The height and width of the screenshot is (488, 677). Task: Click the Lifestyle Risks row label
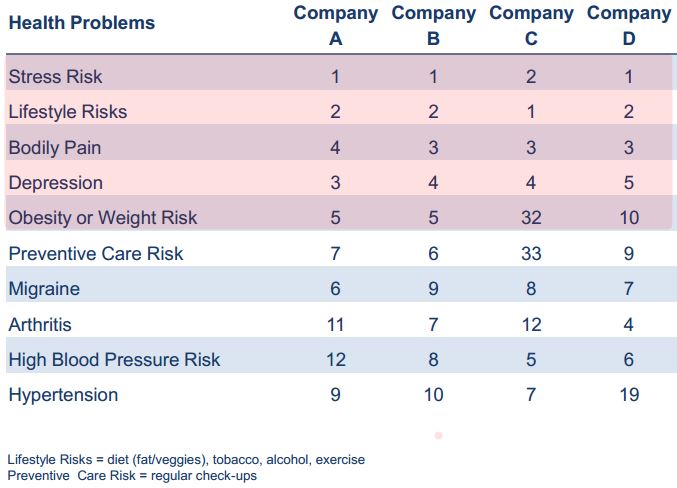point(68,112)
